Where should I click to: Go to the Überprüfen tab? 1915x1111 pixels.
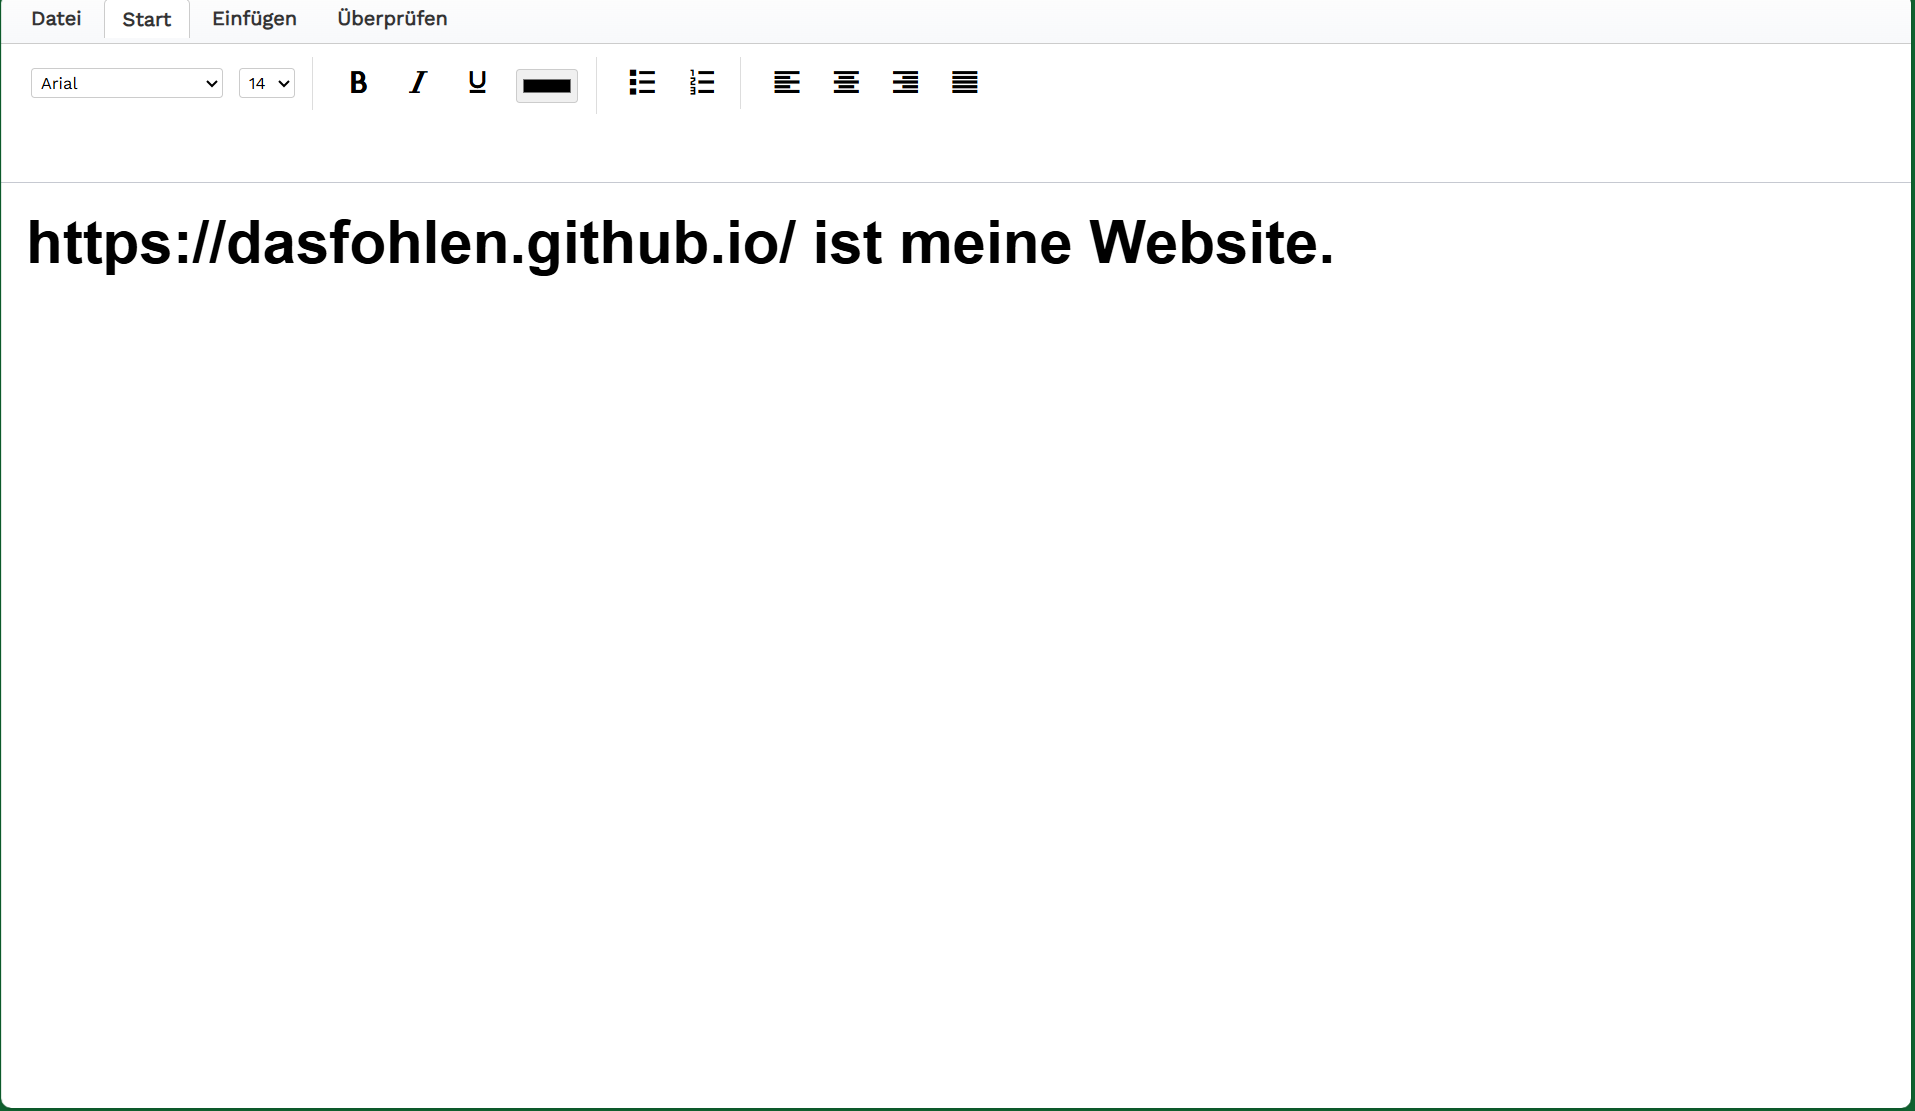392,19
